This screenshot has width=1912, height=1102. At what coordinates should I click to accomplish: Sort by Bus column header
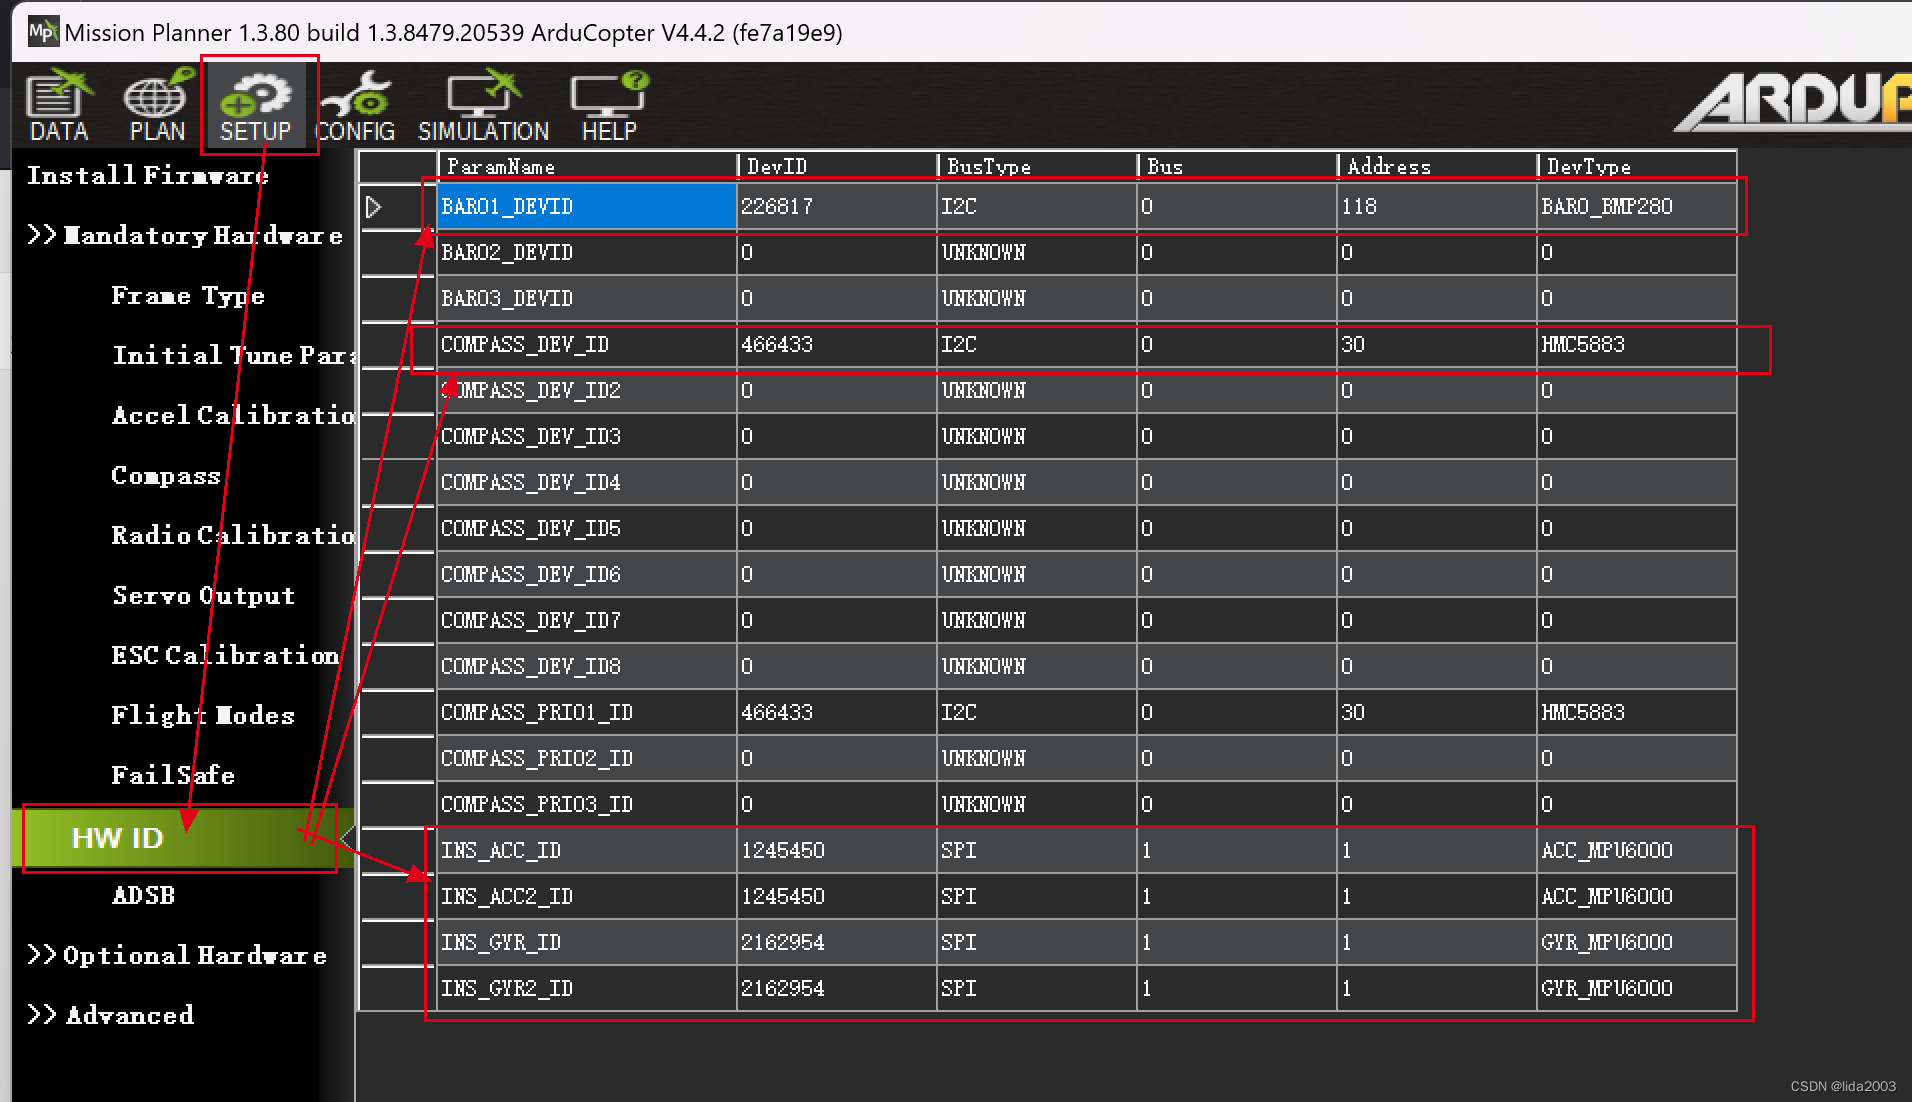click(x=1237, y=166)
